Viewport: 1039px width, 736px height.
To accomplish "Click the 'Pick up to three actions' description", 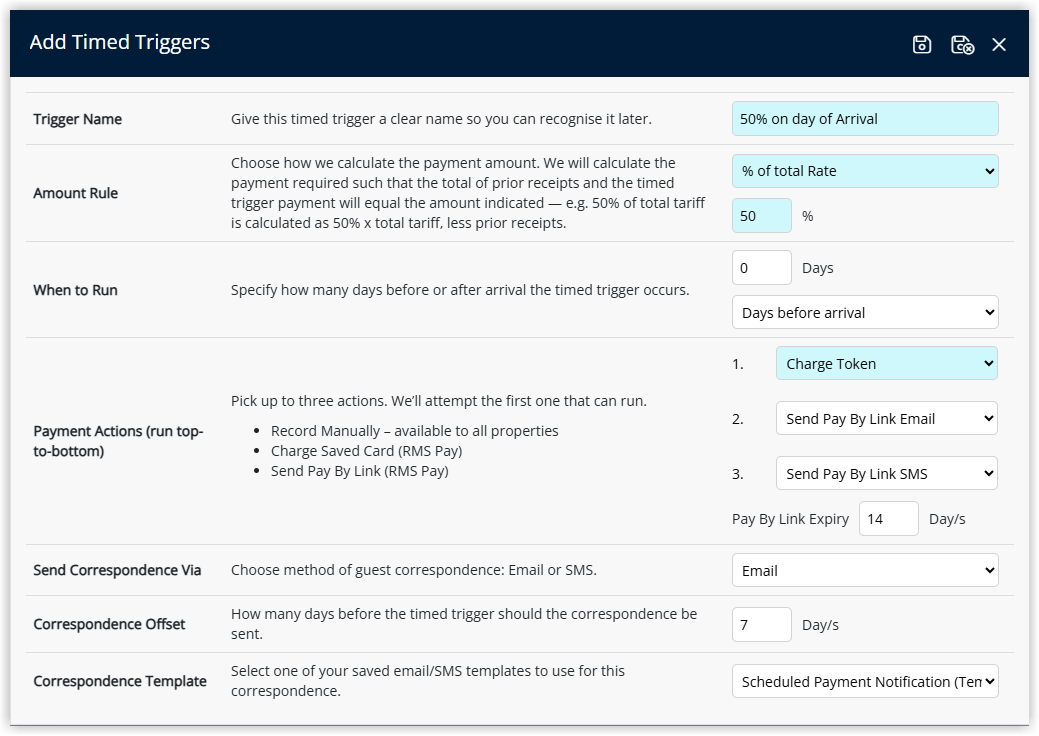I will 439,401.
